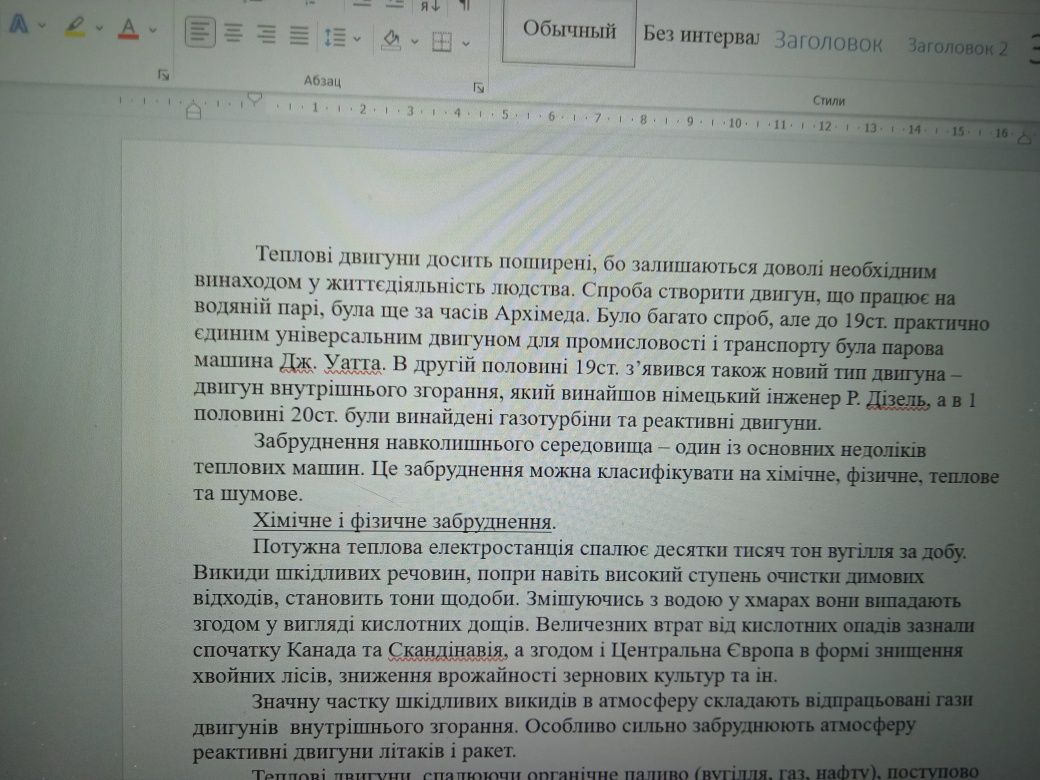Viewport: 1040px width, 780px height.
Task: Align the paragraph to the right
Action: (x=266, y=34)
